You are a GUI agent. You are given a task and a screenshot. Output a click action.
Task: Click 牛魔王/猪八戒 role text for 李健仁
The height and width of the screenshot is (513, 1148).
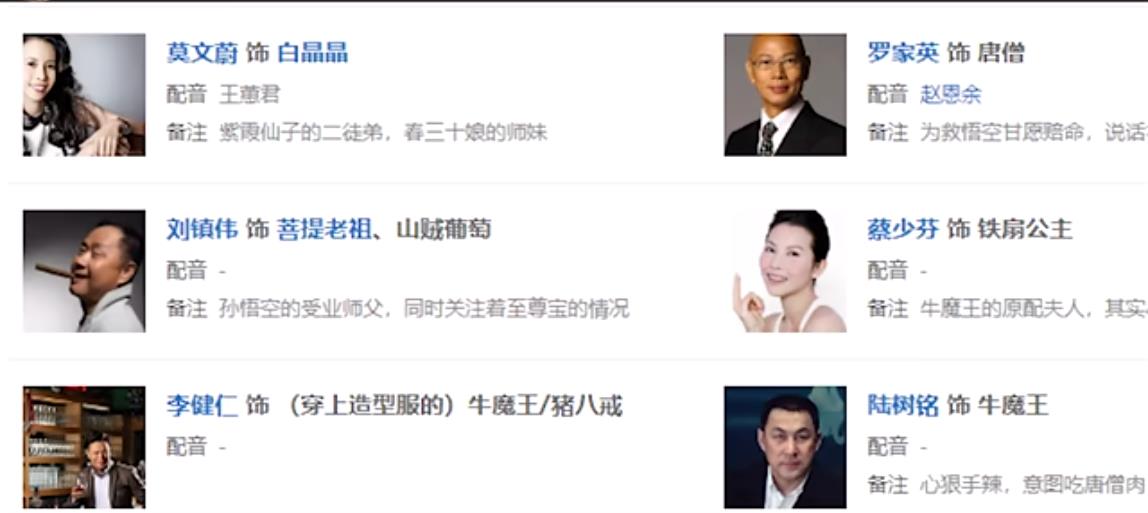545,405
